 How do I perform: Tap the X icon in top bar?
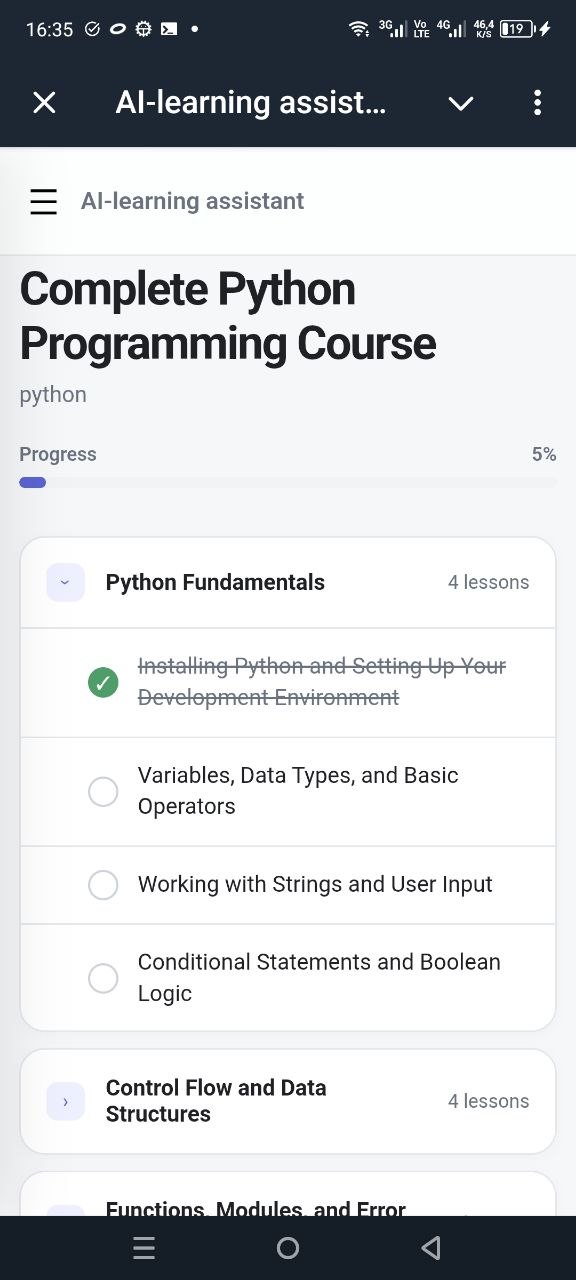pos(44,102)
